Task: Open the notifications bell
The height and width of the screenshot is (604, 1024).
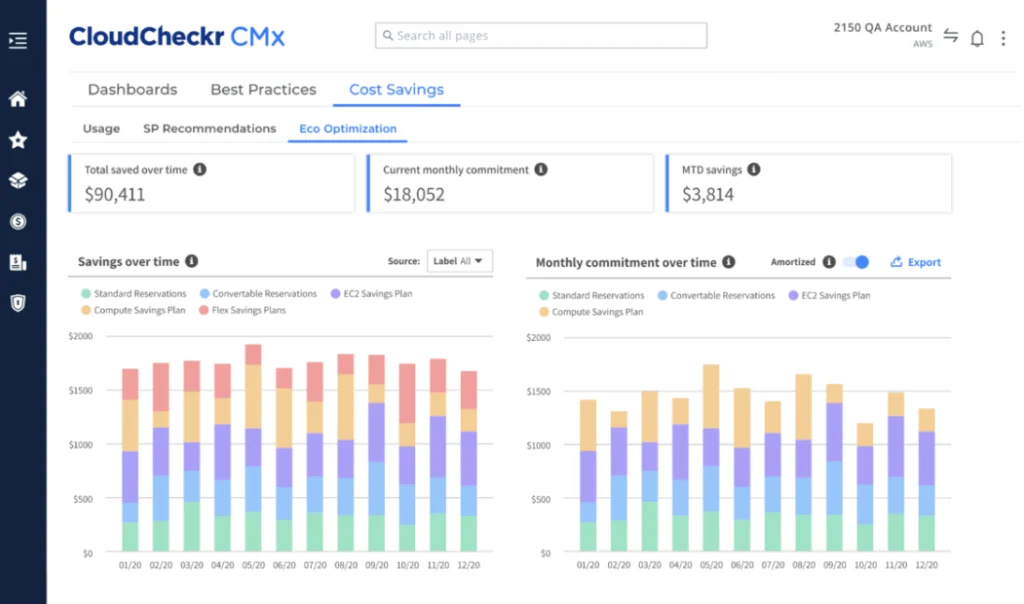Action: (977, 38)
